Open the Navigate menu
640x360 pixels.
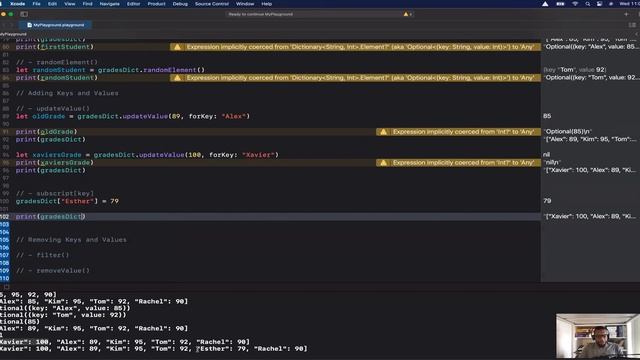click(109, 4)
